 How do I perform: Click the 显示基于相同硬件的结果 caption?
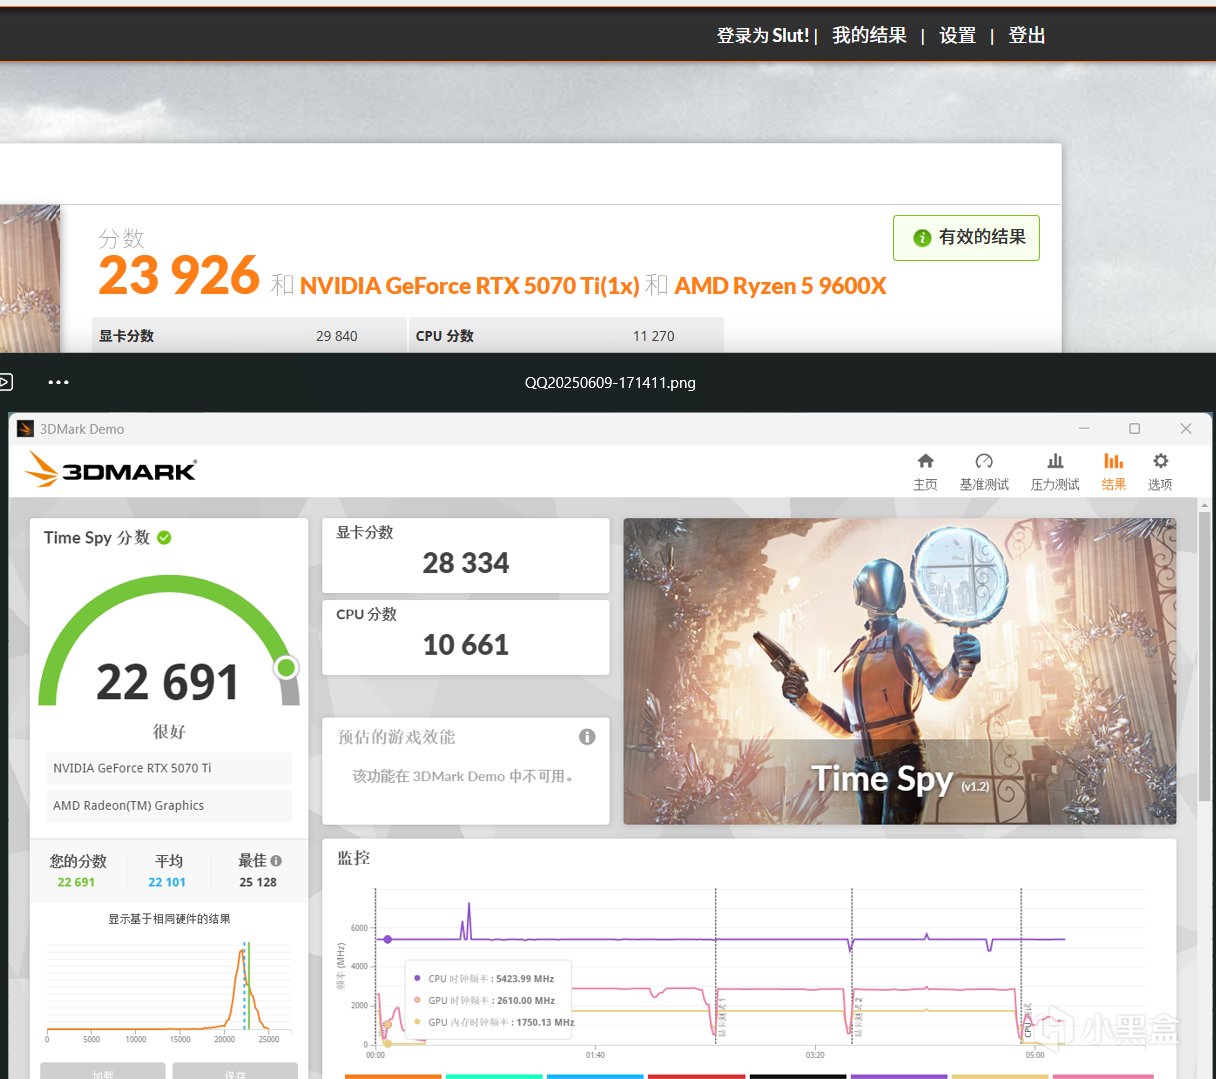pyautogui.click(x=169, y=918)
